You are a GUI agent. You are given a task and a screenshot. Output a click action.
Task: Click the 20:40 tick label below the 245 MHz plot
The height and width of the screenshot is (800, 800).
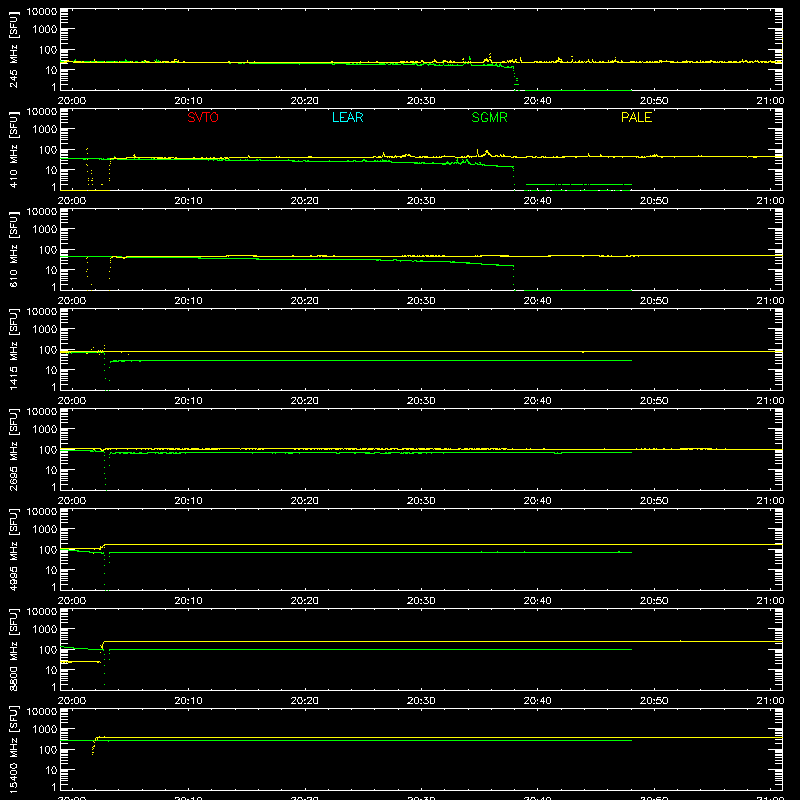pos(537,101)
